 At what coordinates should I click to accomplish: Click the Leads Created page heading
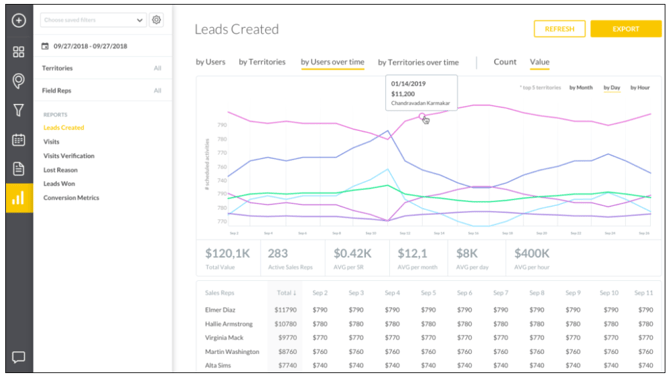(237, 29)
